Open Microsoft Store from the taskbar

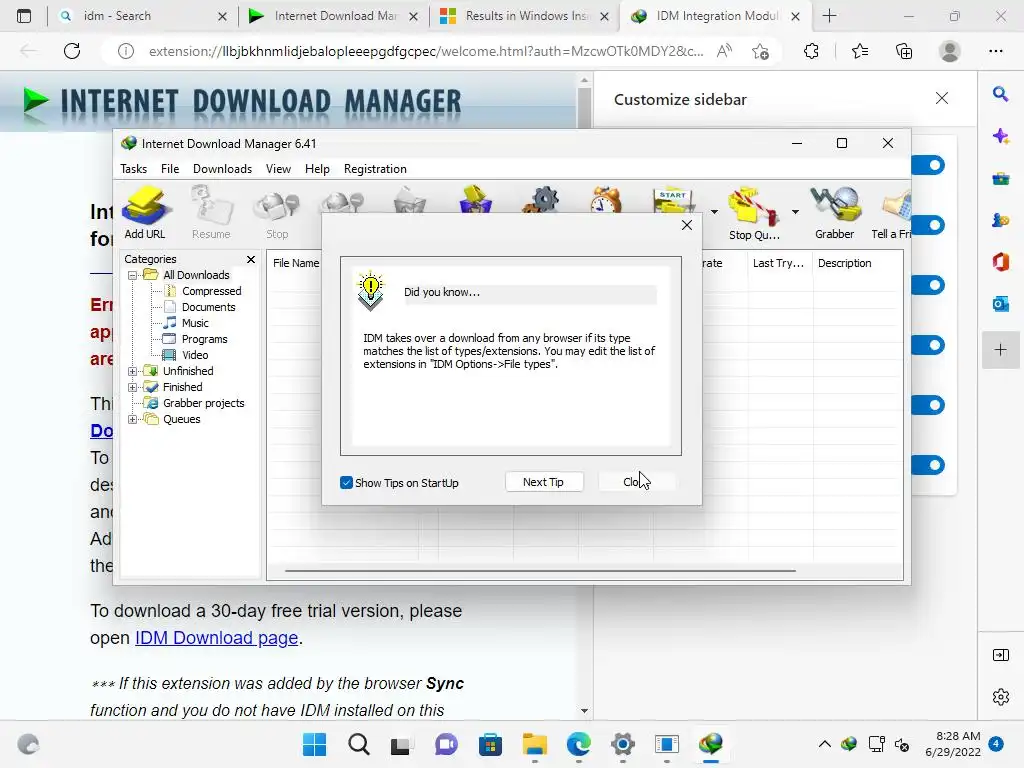[490, 744]
